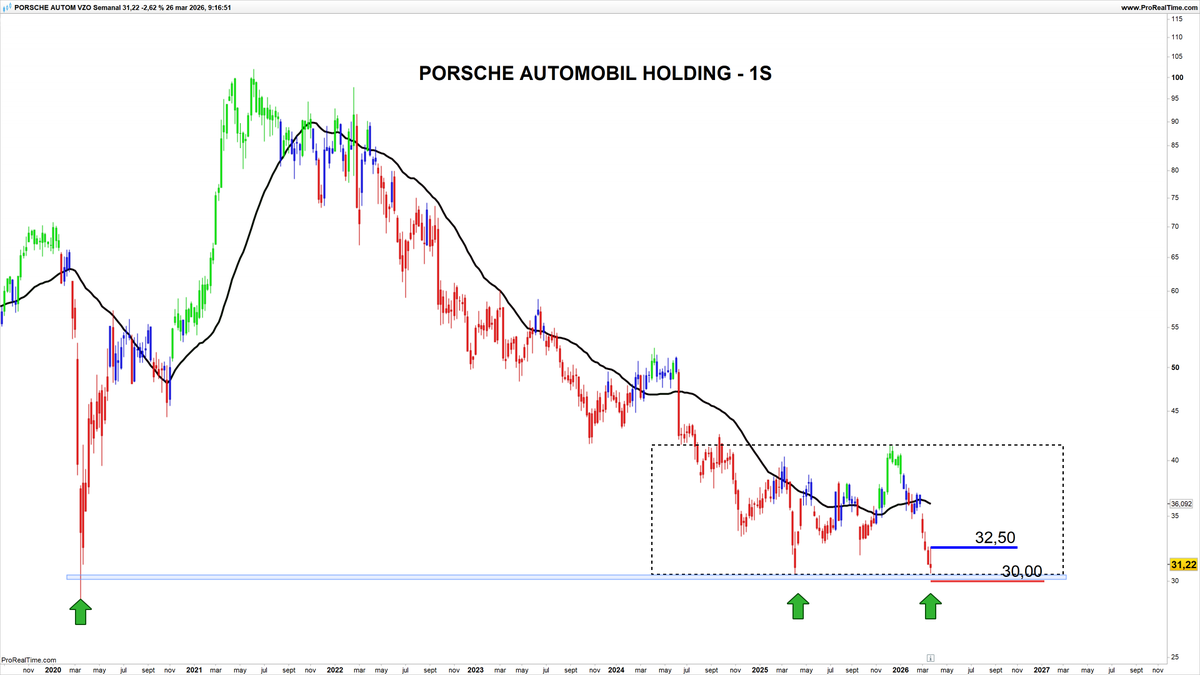Click the 75 value on the price axis
1200x675 pixels.
point(1175,197)
